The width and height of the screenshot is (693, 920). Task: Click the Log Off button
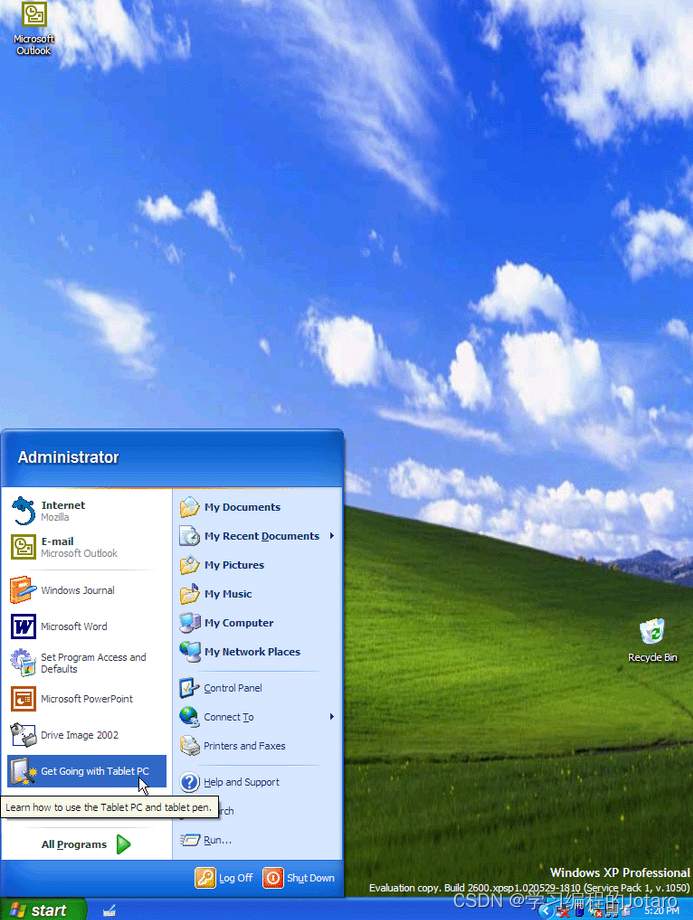tap(224, 878)
